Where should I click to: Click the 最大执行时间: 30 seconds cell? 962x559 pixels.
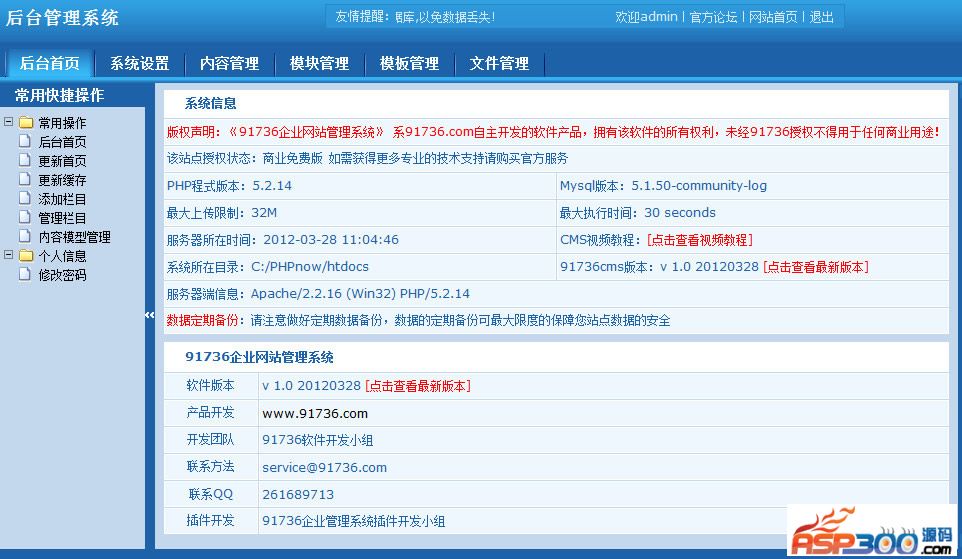coord(753,212)
